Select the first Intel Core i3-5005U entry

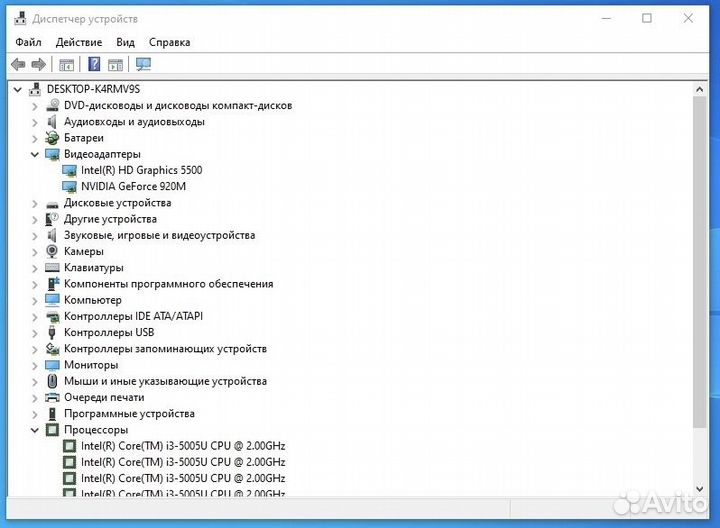tap(183, 446)
